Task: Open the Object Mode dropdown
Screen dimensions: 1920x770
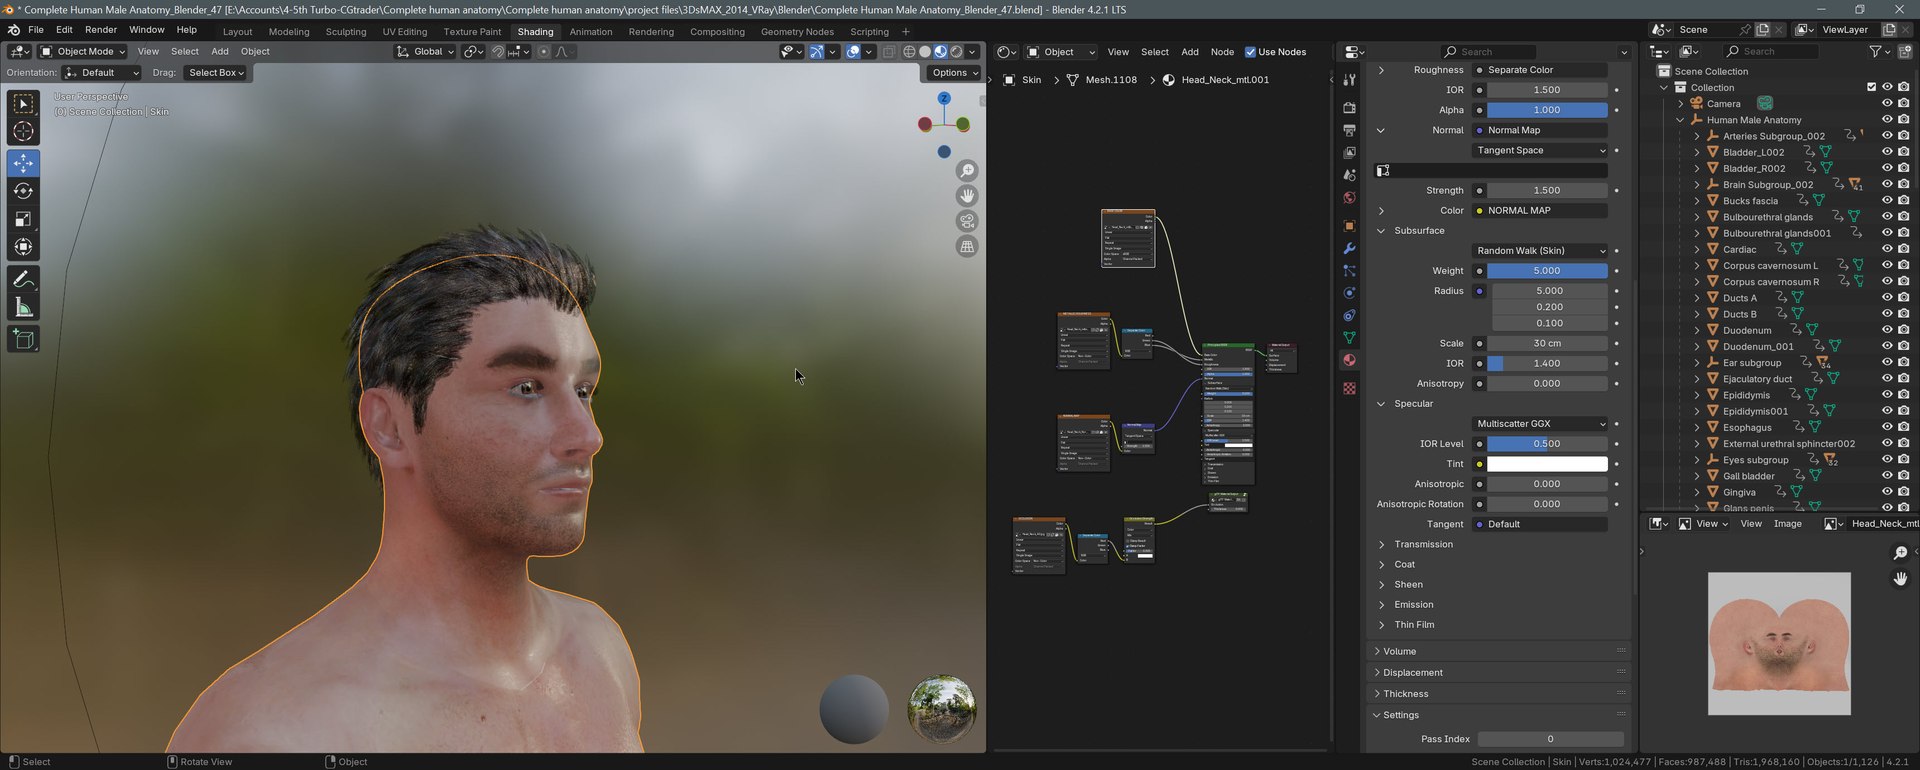Action: pos(83,52)
